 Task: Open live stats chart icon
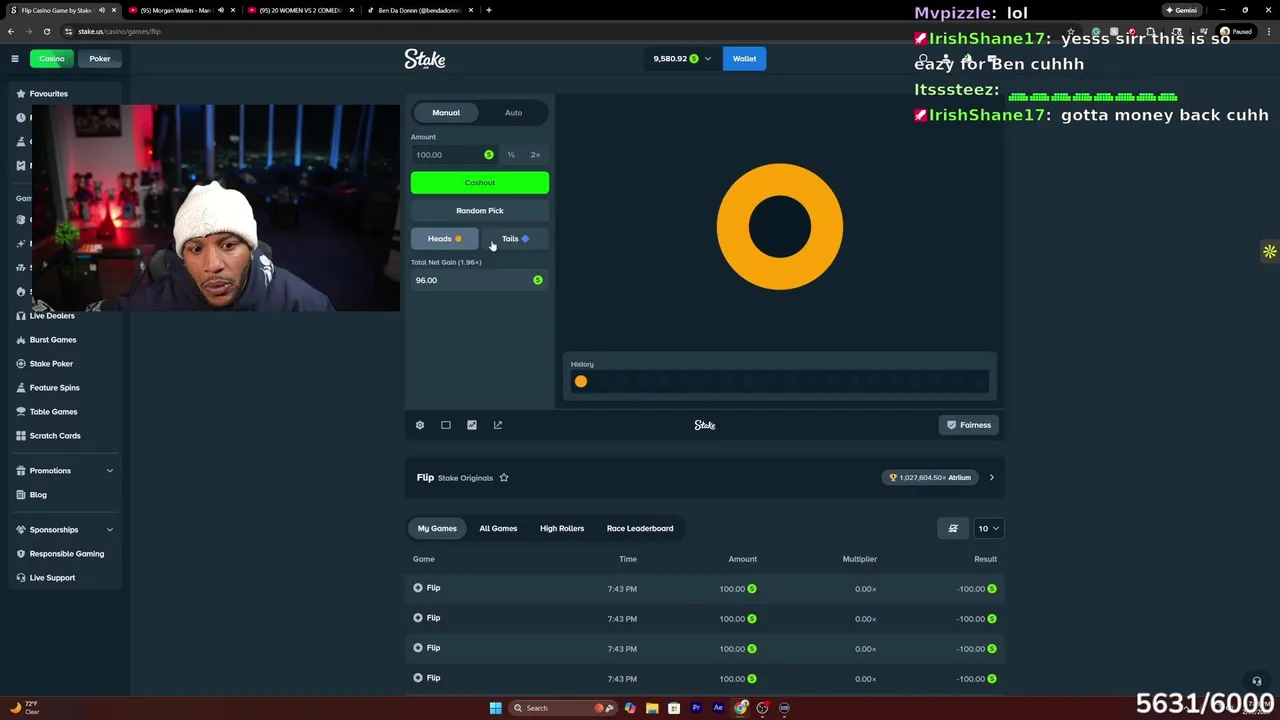pyautogui.click(x=472, y=425)
